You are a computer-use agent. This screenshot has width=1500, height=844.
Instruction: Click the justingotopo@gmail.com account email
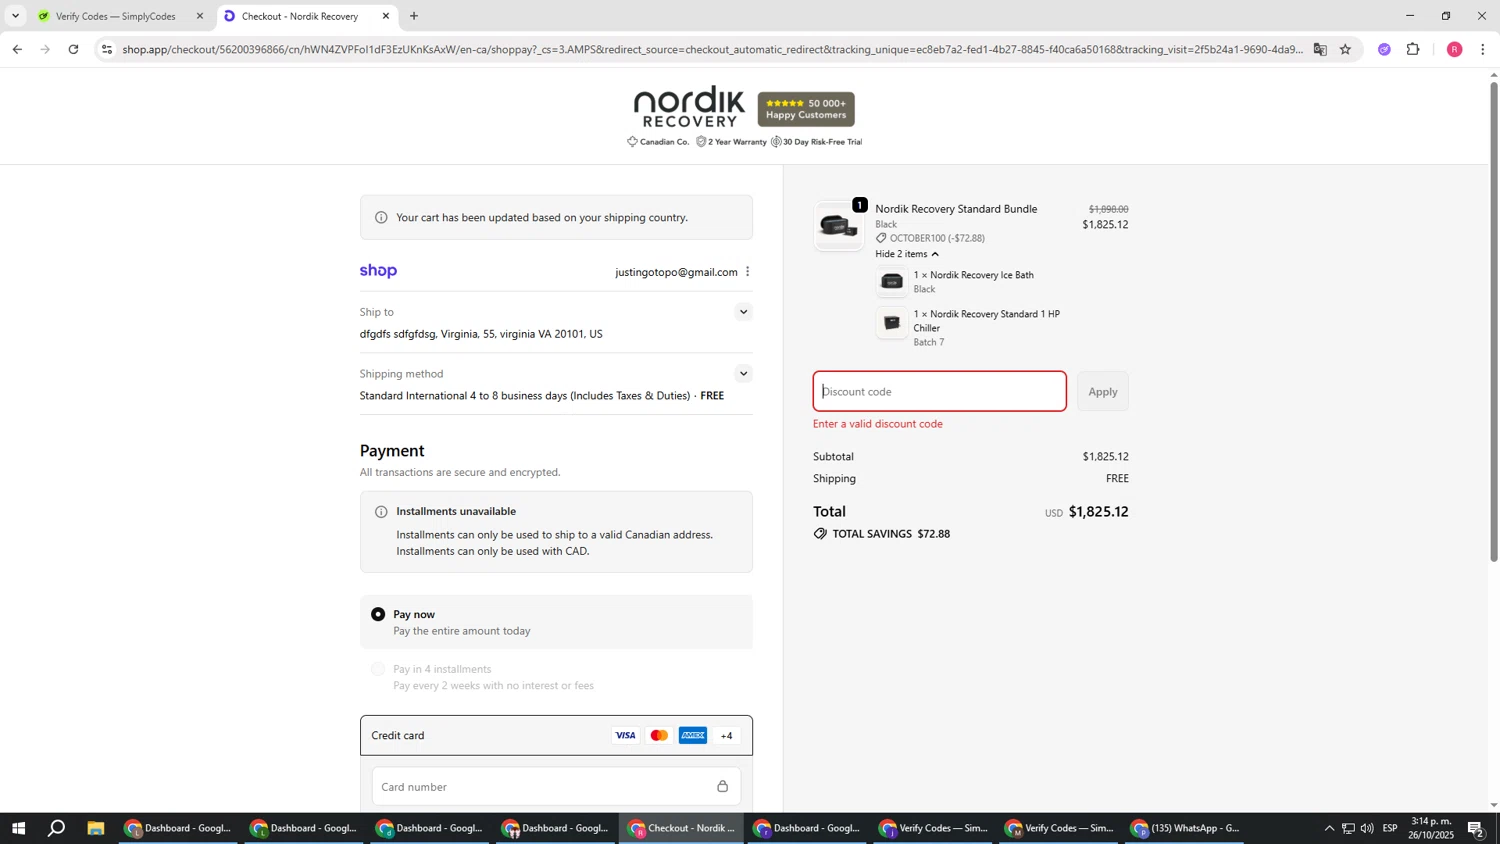point(676,272)
